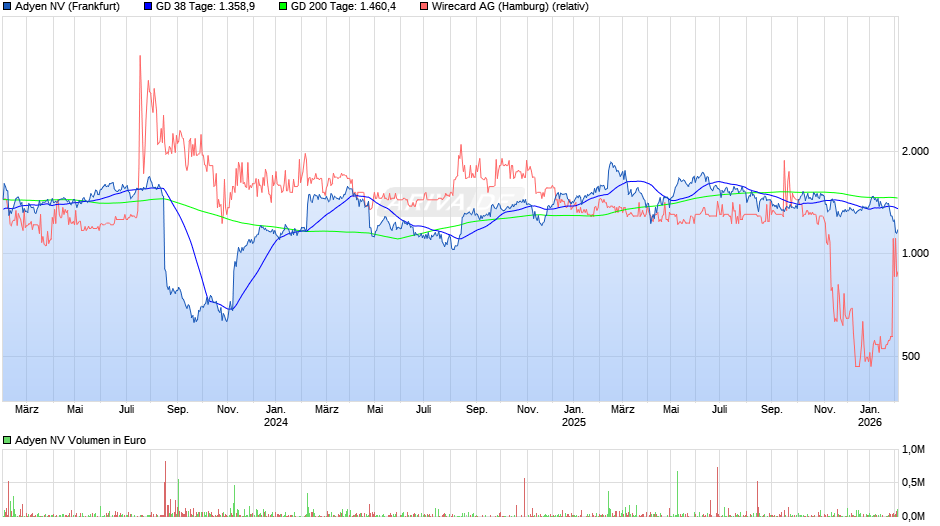Select the 'GD 200 Tage: 1.460,4' label
The height and width of the screenshot is (526, 940).
[343, 7]
